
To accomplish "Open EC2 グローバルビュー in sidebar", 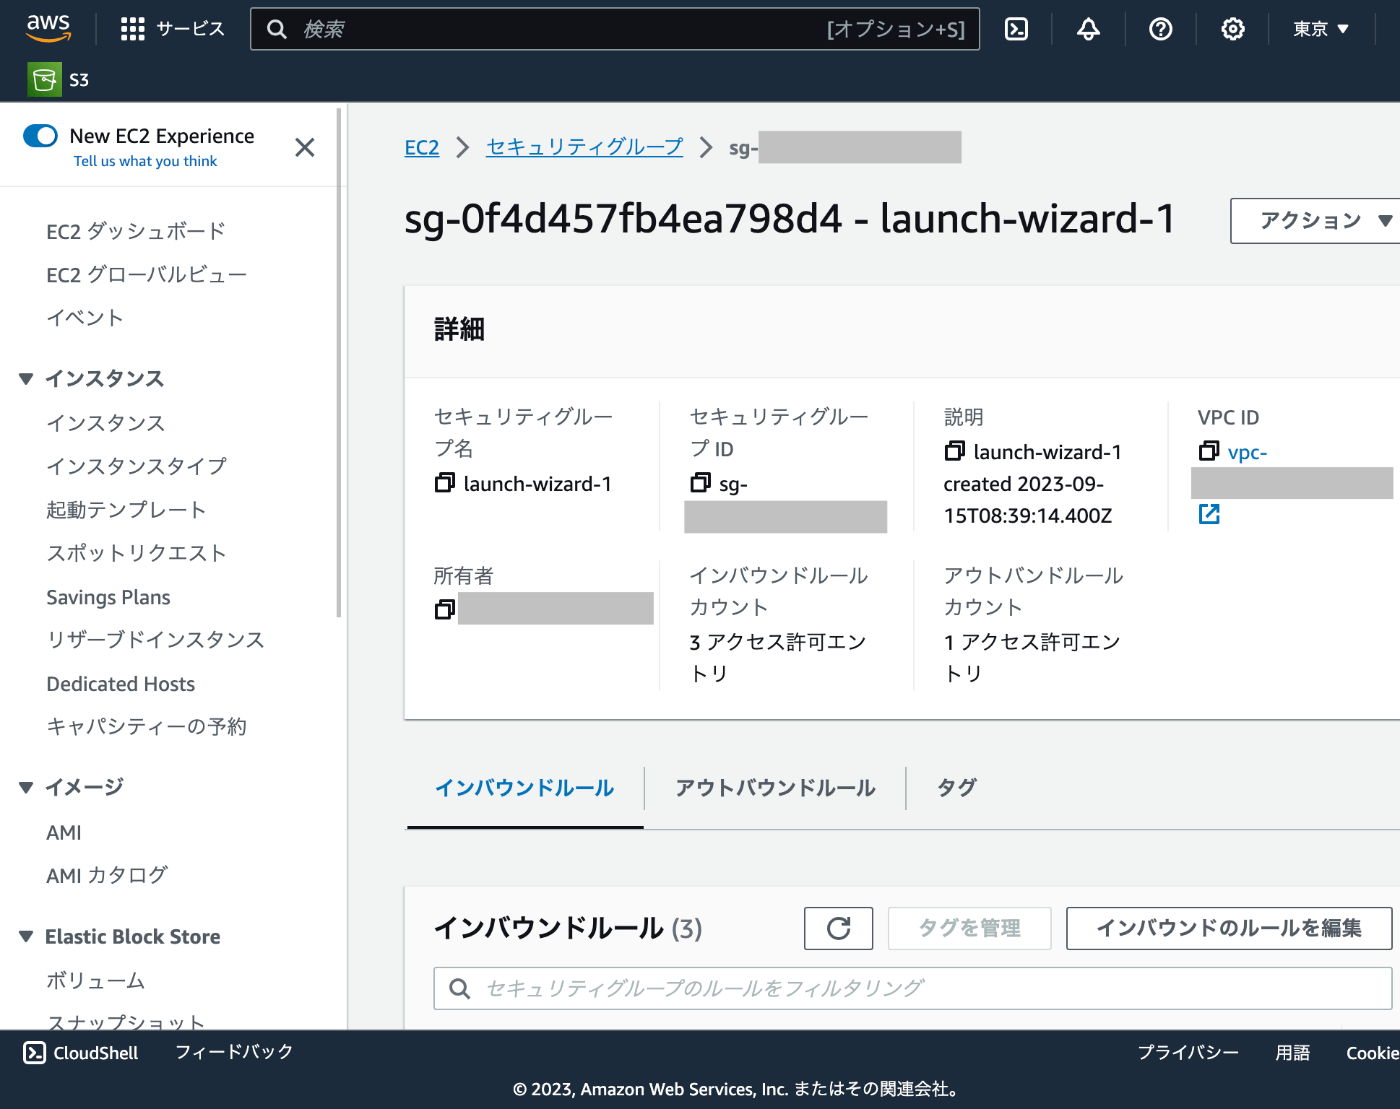I will click(x=146, y=275).
